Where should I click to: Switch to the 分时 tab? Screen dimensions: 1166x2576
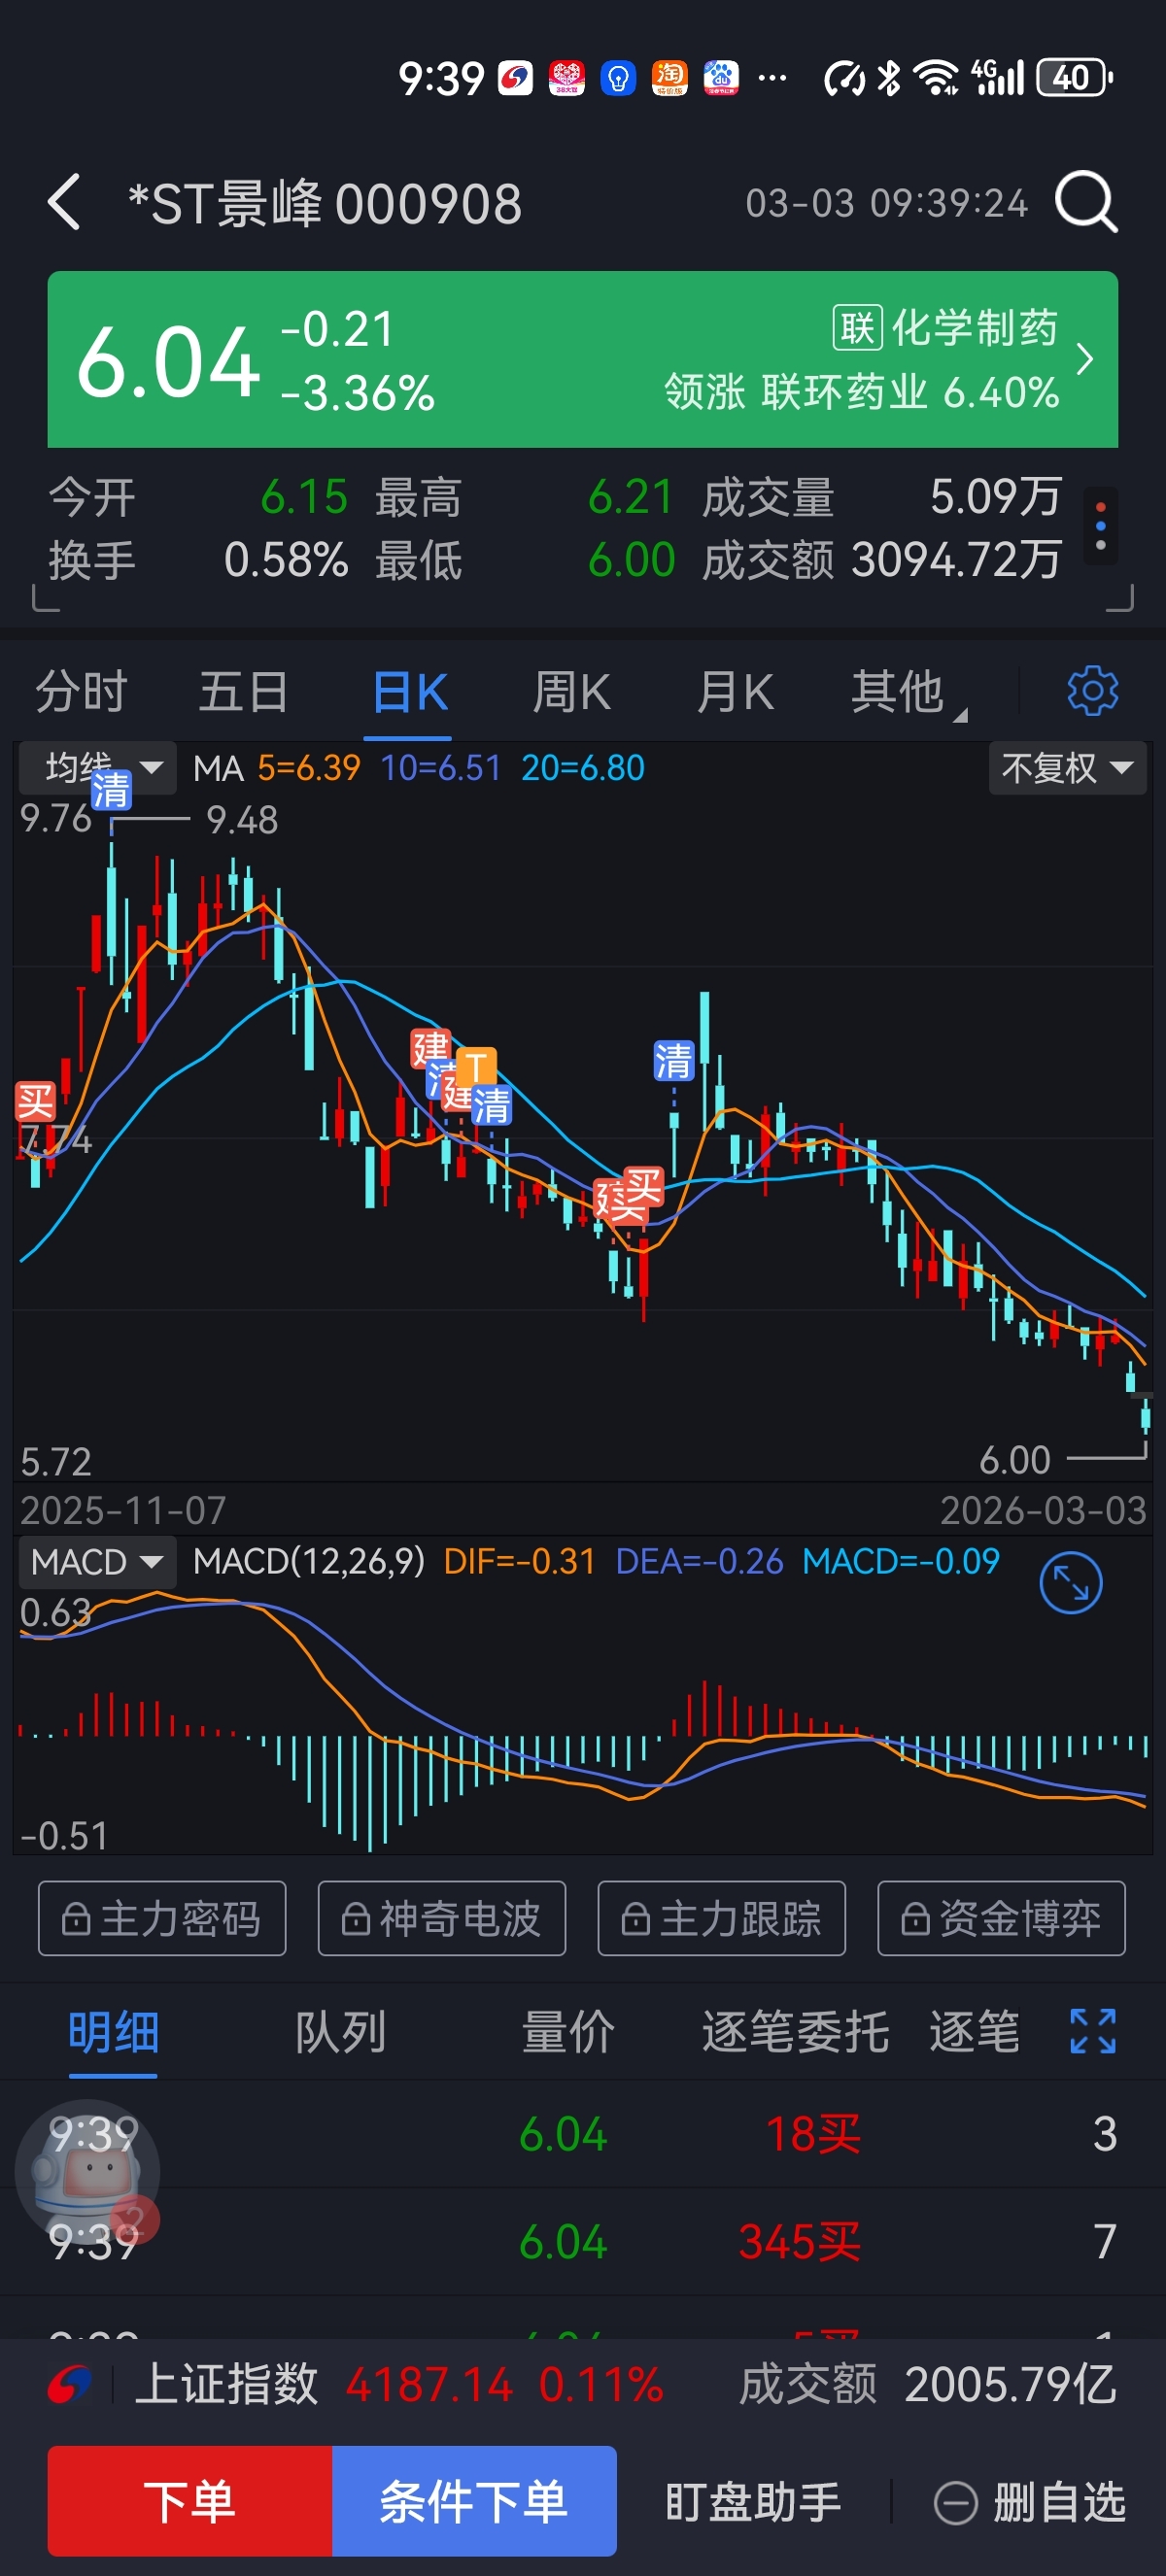81,692
